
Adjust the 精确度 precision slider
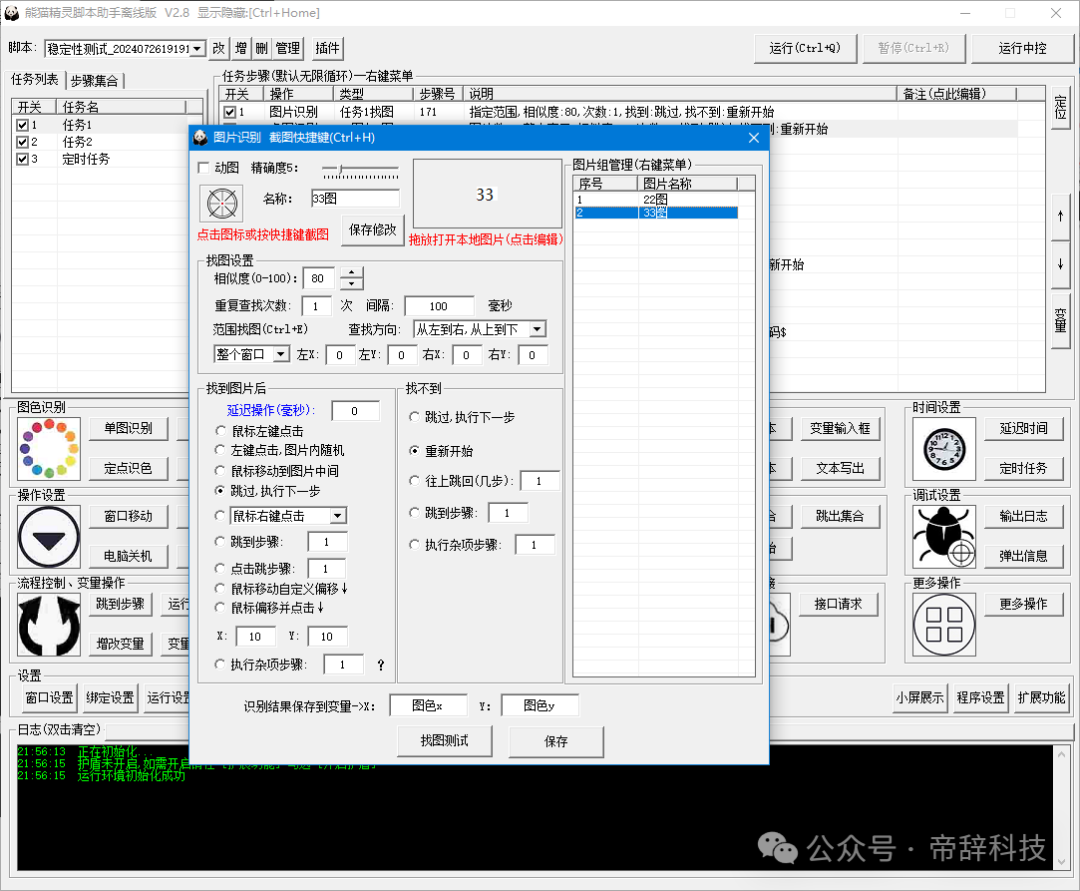[x=340, y=169]
